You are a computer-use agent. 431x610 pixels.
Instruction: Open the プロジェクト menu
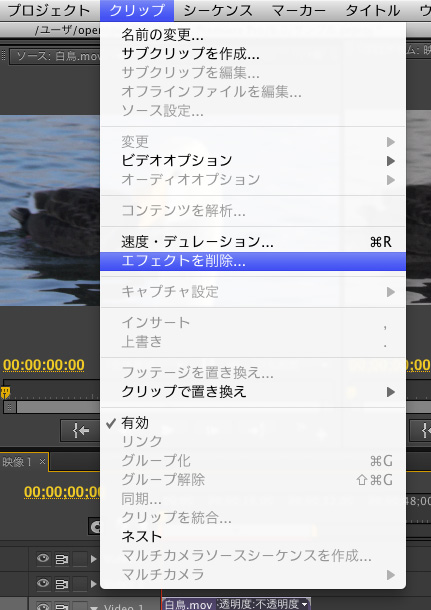coord(49,11)
